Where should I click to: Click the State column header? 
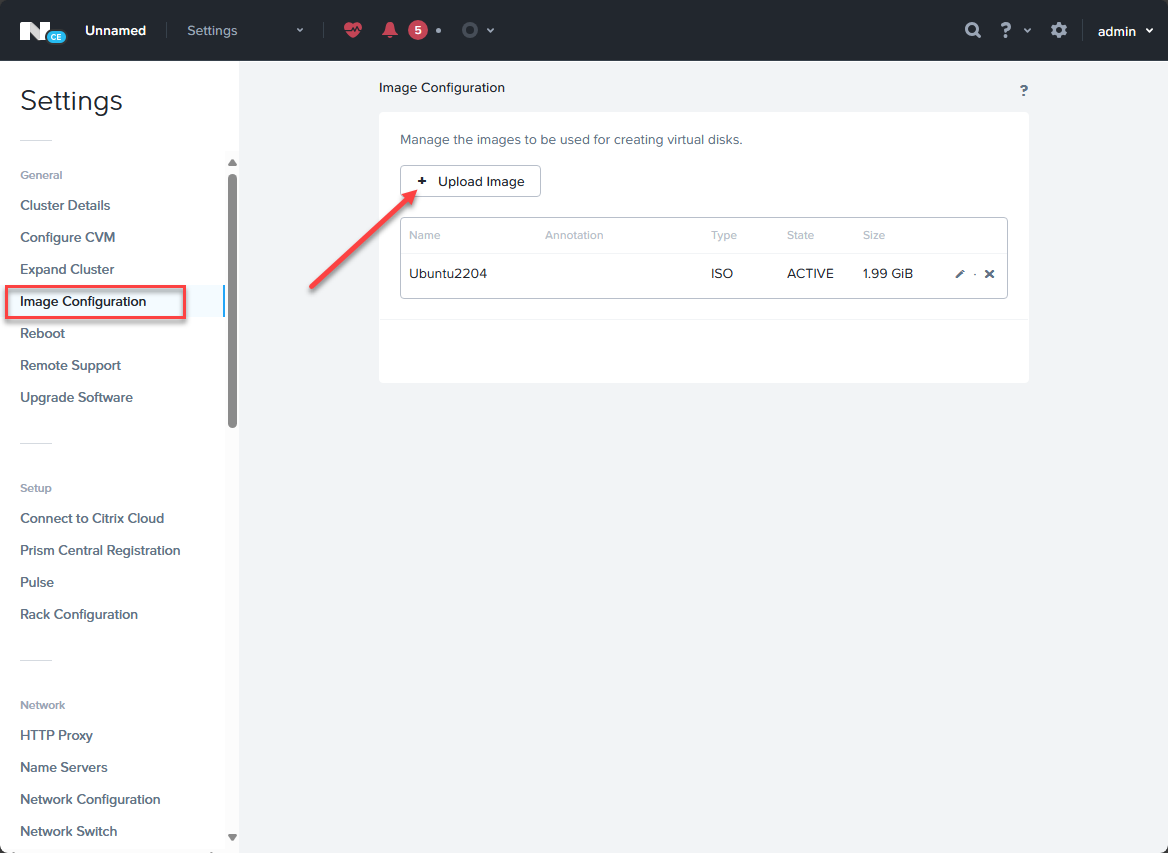[x=800, y=235]
